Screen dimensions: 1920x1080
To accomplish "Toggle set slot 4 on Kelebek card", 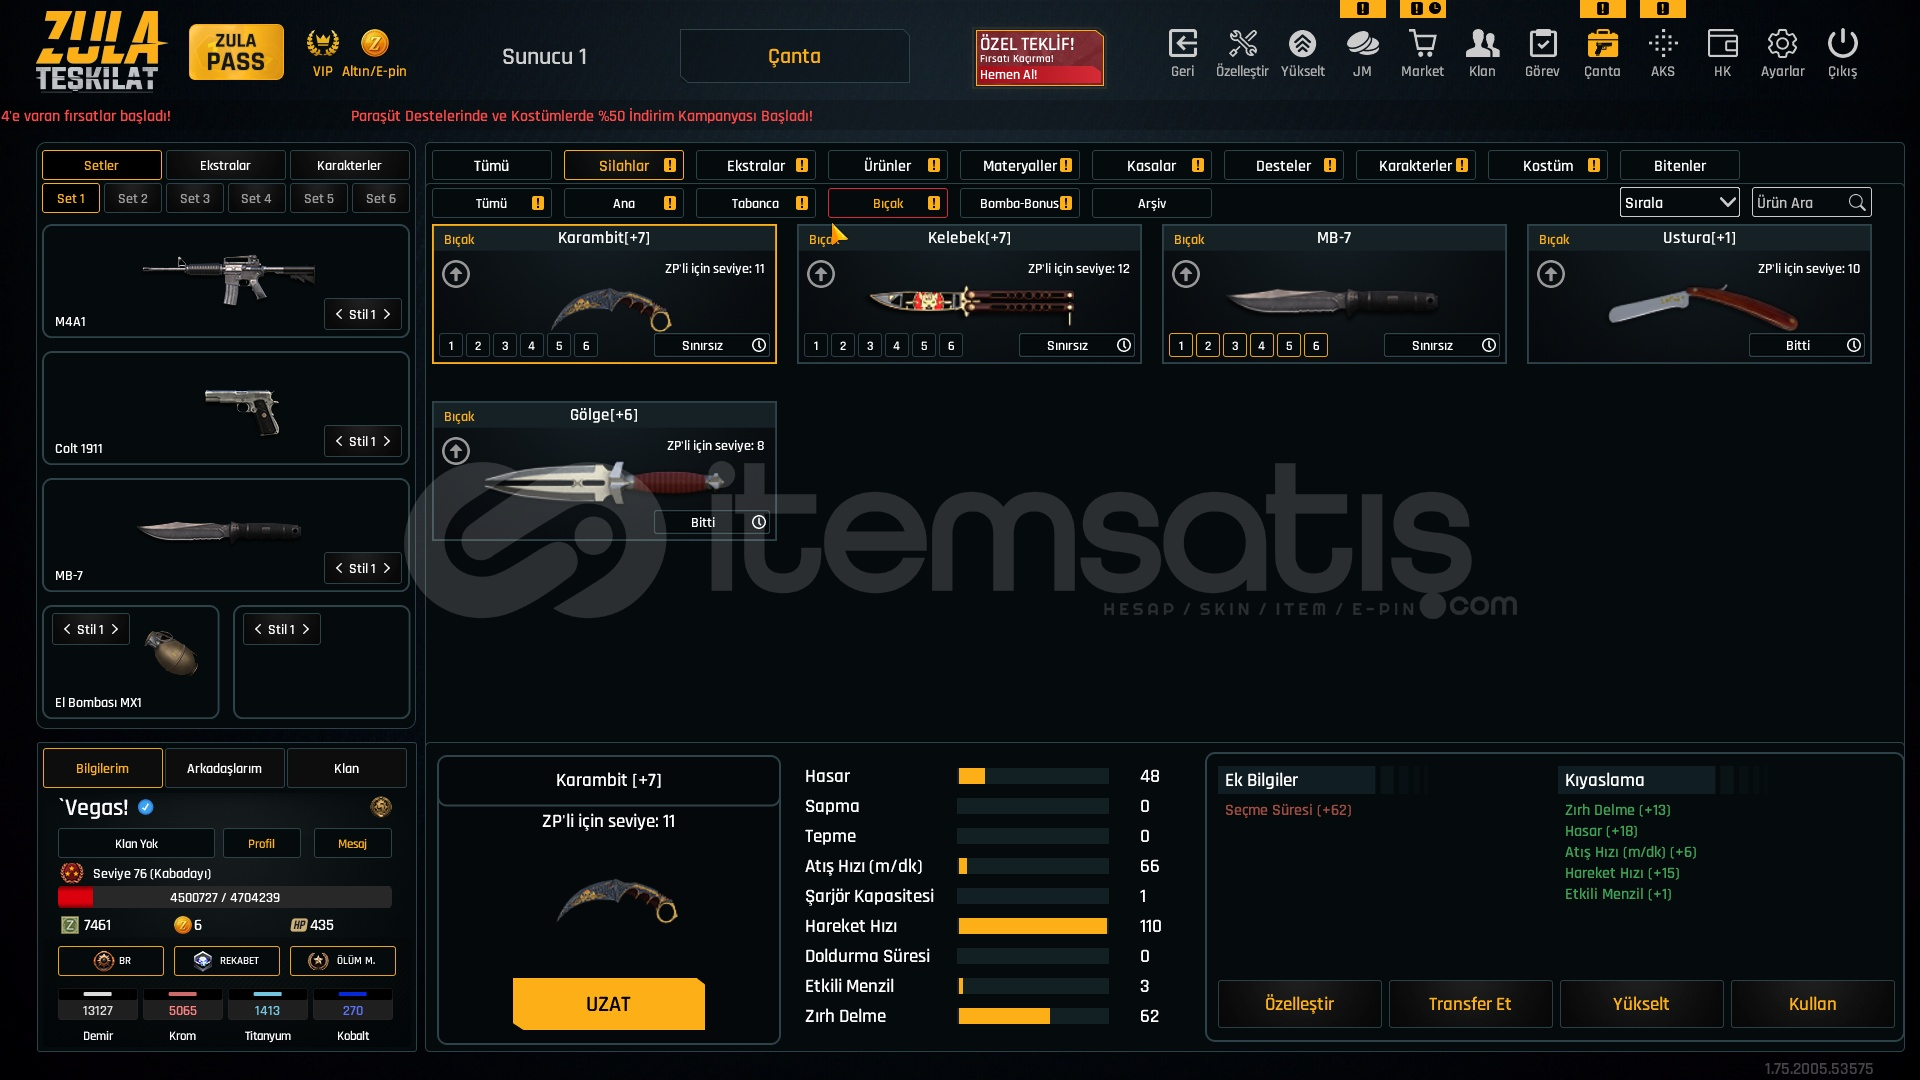I will [x=897, y=346].
